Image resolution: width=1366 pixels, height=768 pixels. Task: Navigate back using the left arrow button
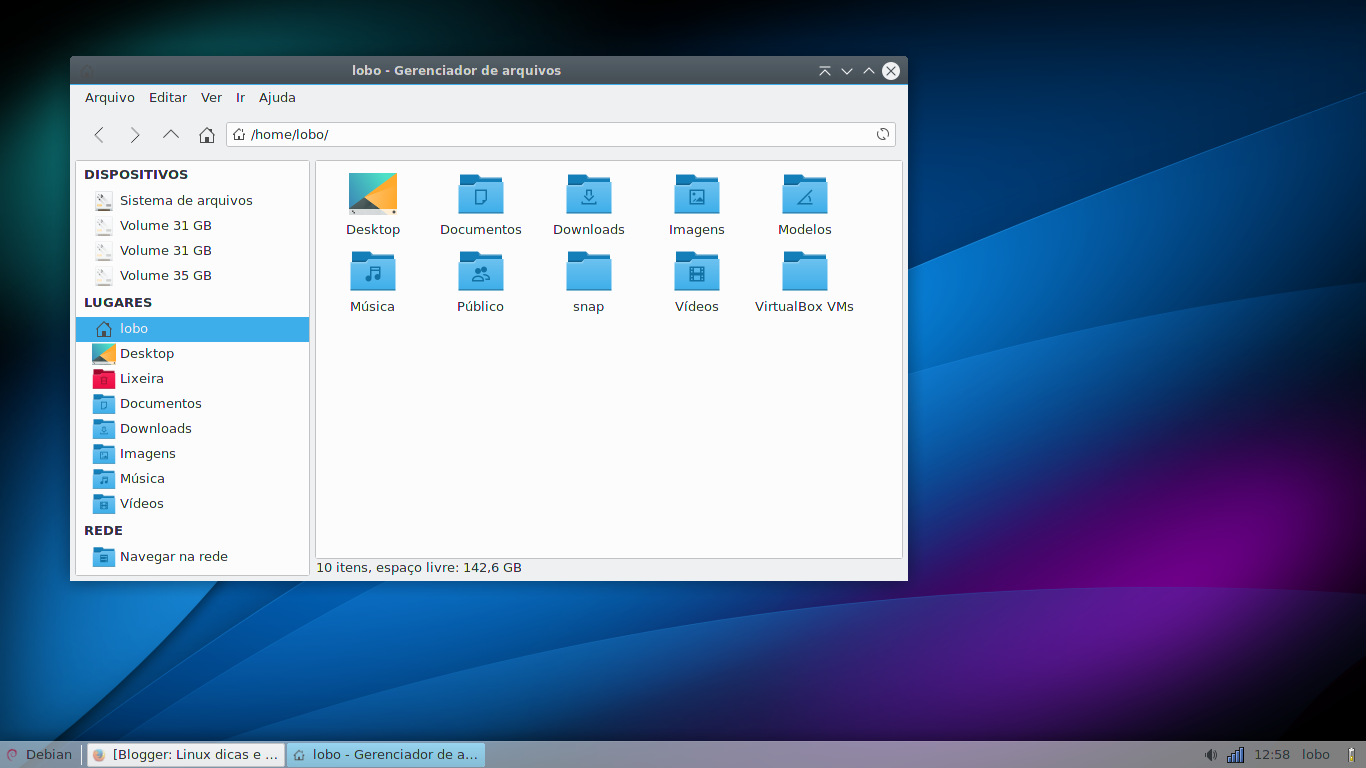tap(99, 134)
